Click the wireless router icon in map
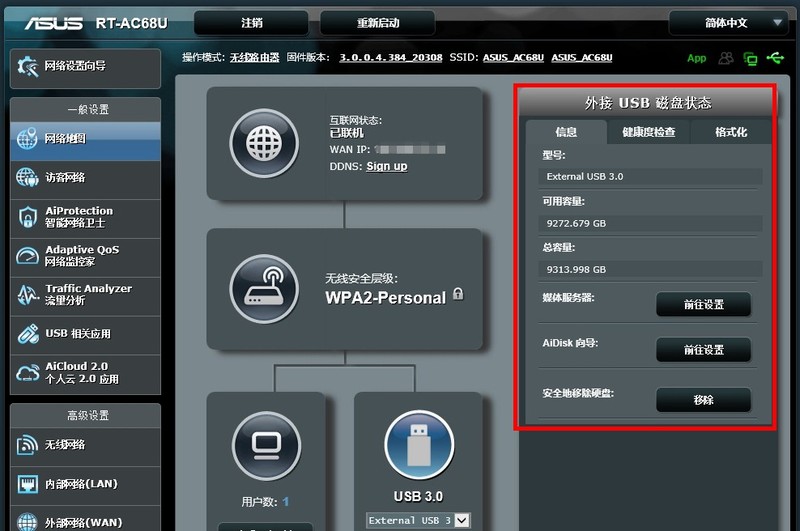Image resolution: width=800 pixels, height=531 pixels. click(x=264, y=289)
